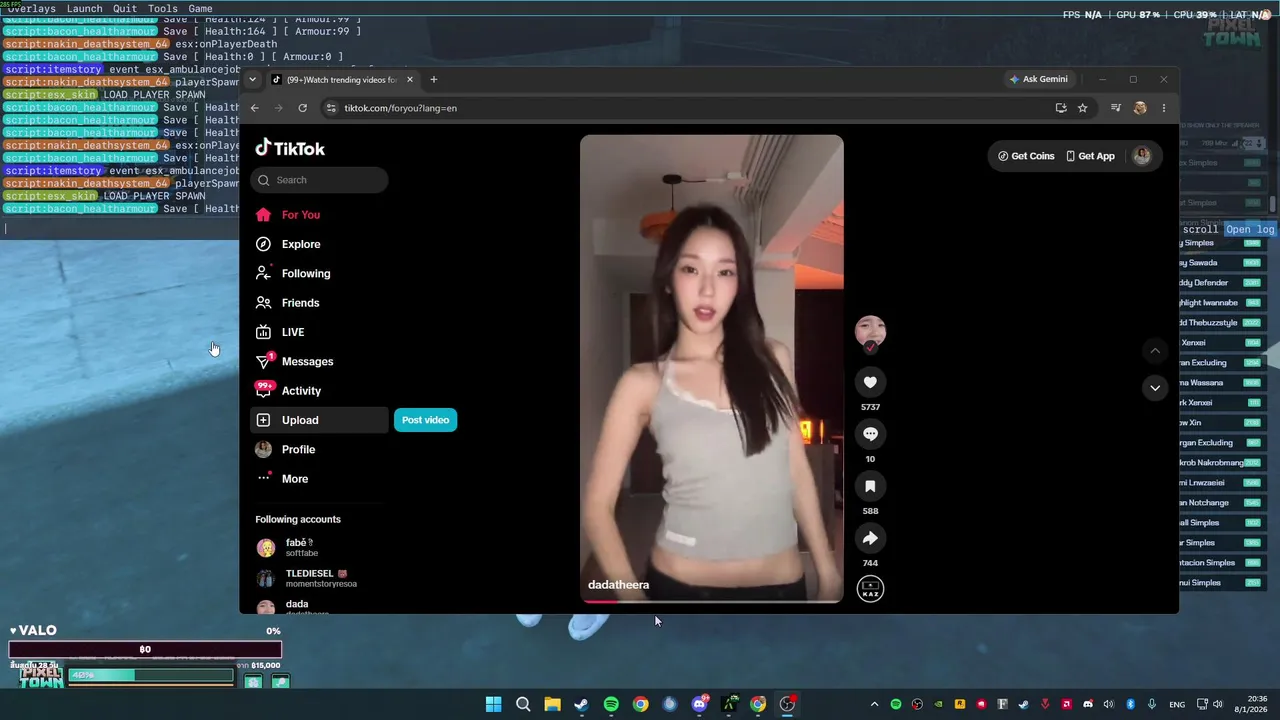Open OBS Studio from the taskbar

787,704
